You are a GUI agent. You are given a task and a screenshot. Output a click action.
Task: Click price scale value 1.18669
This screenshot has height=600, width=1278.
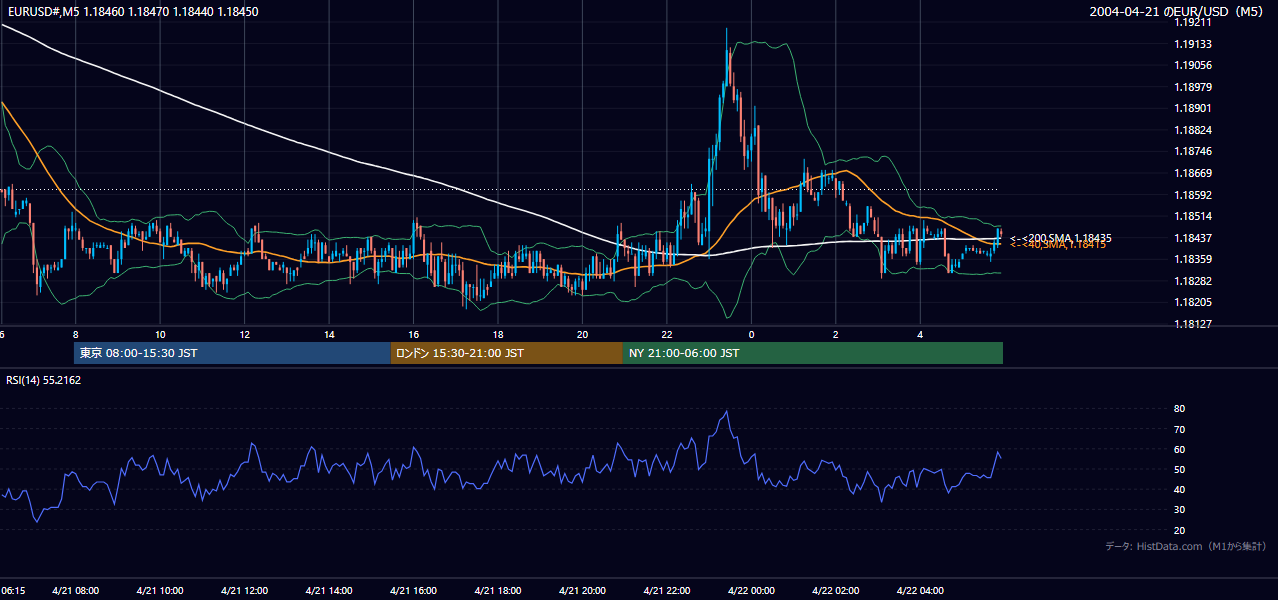point(1193,173)
